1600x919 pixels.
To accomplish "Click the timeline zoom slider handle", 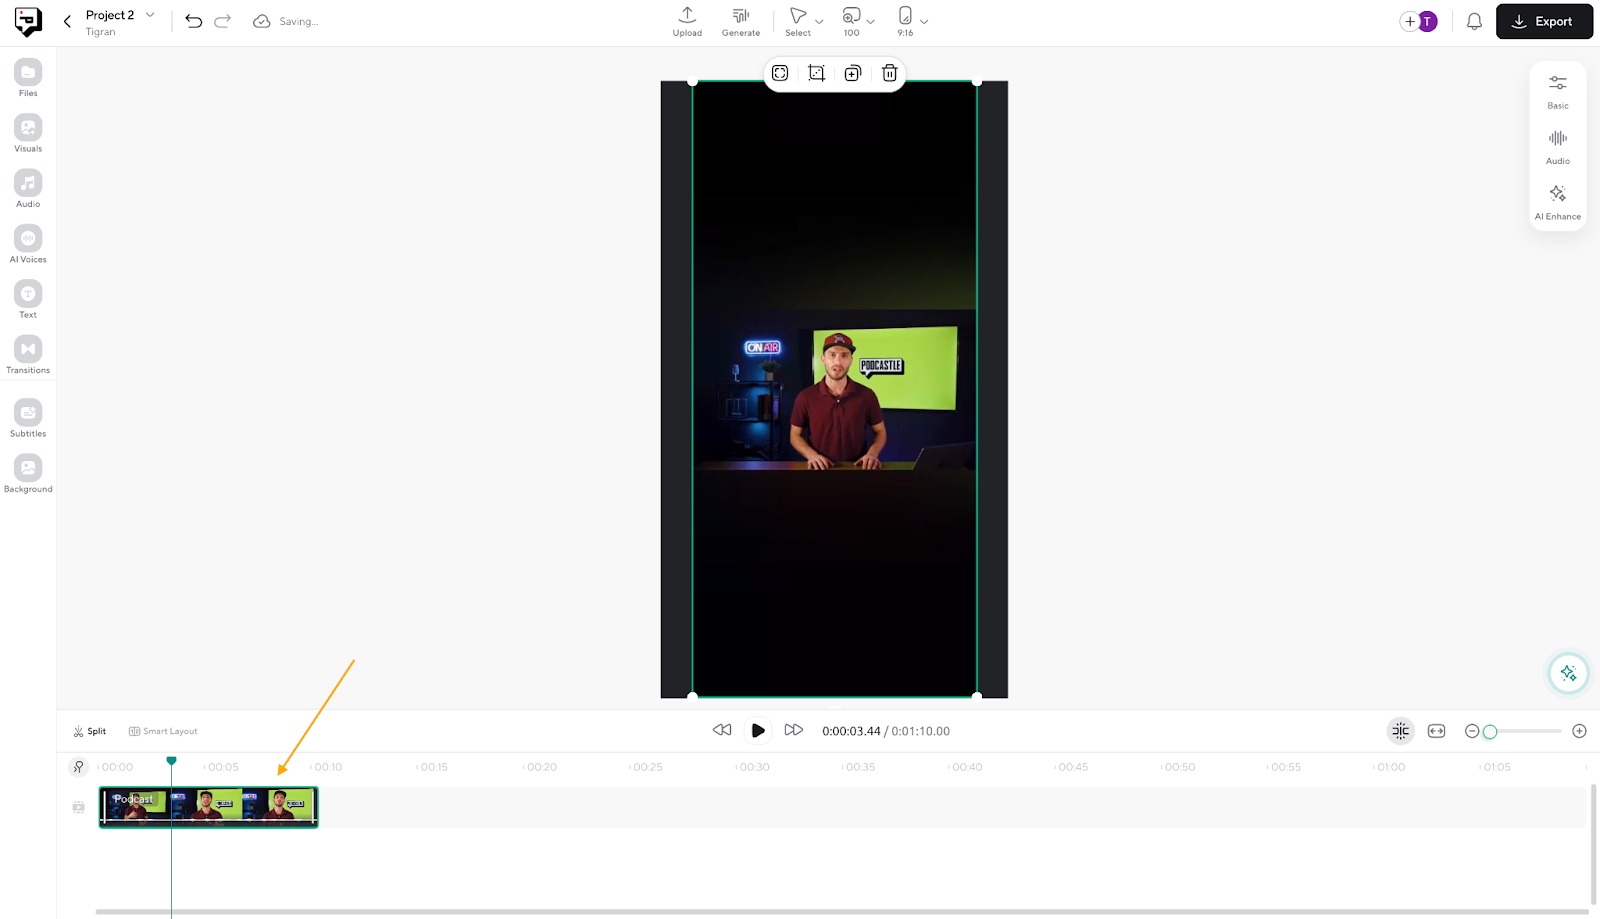I will click(x=1490, y=732).
